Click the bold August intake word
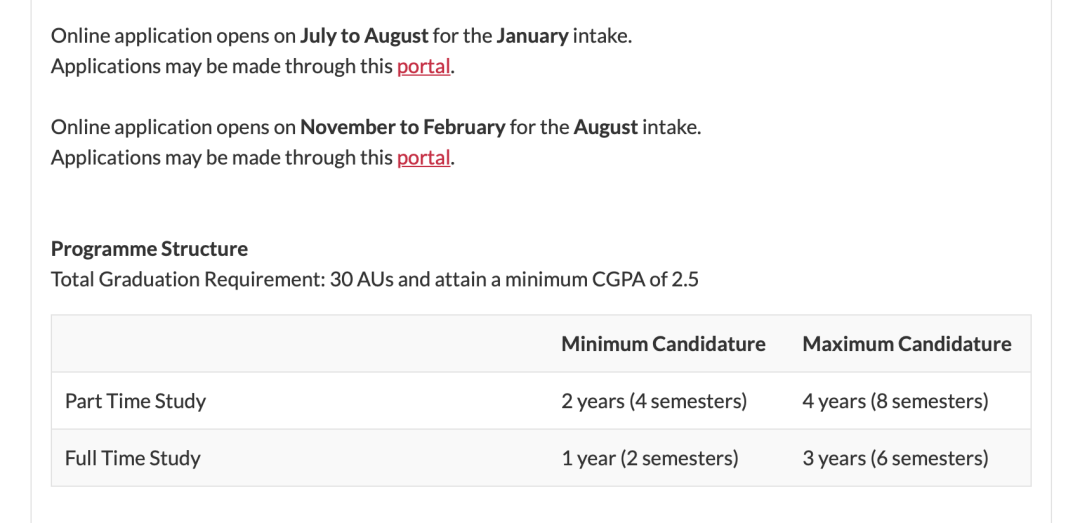The width and height of the screenshot is (1080, 523). [605, 127]
